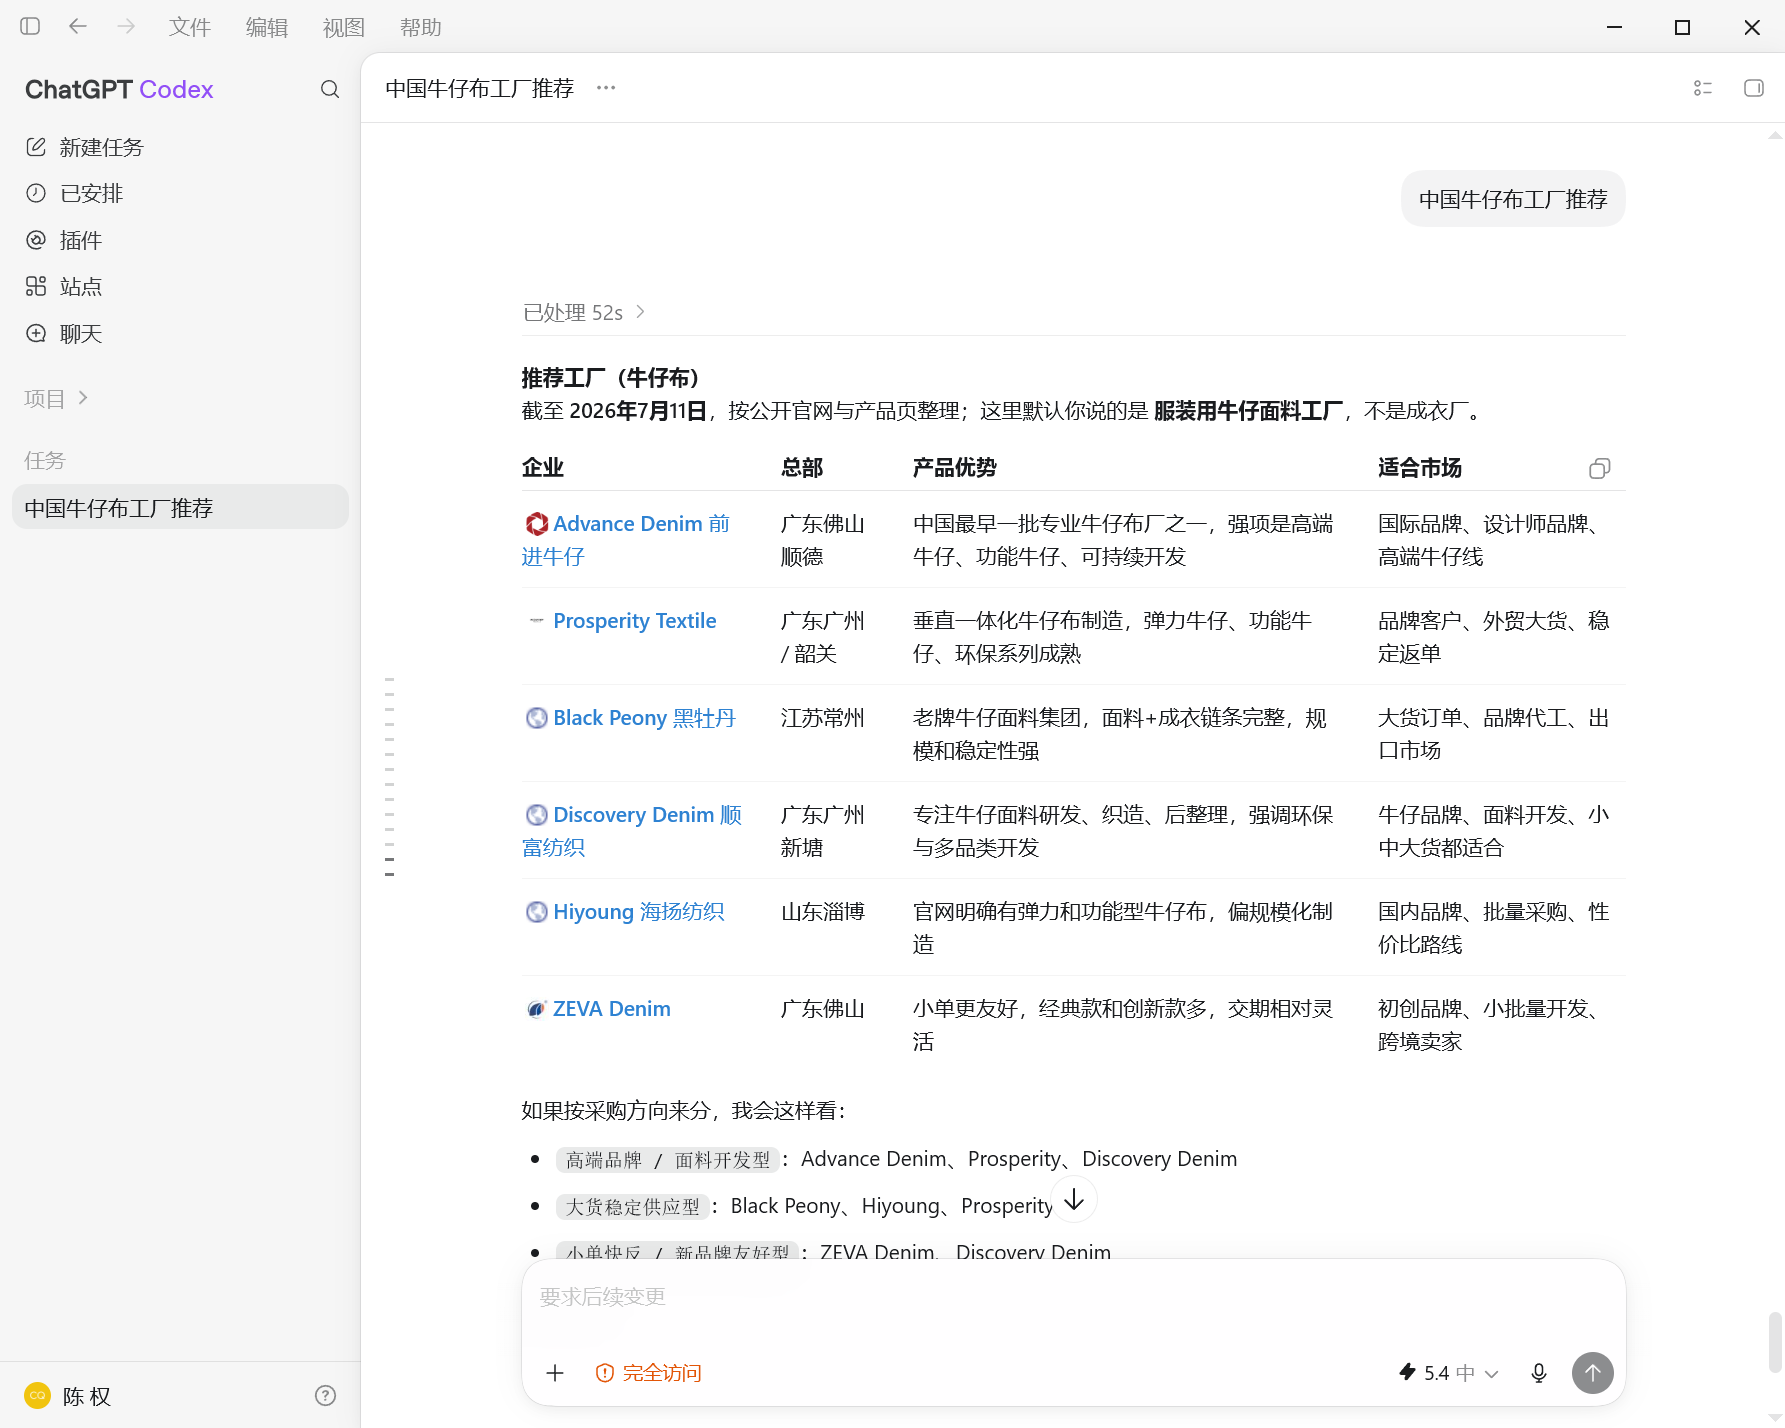Click the conversation title 中国牛仔布工厂推荐 in header

click(x=480, y=88)
